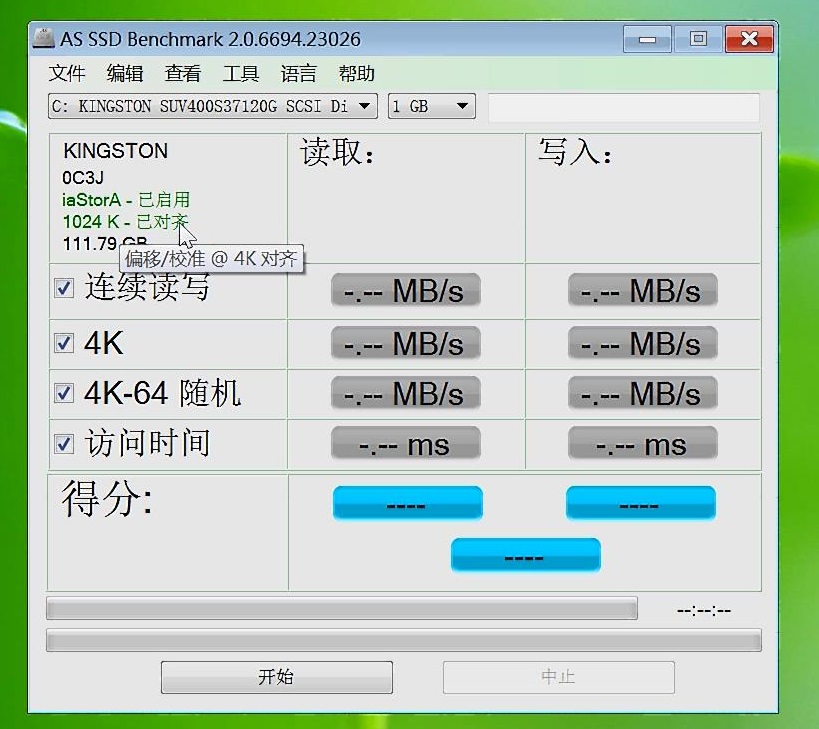Click the 1024 K - 已对齐 alignment text
The image size is (819, 729).
[126, 221]
